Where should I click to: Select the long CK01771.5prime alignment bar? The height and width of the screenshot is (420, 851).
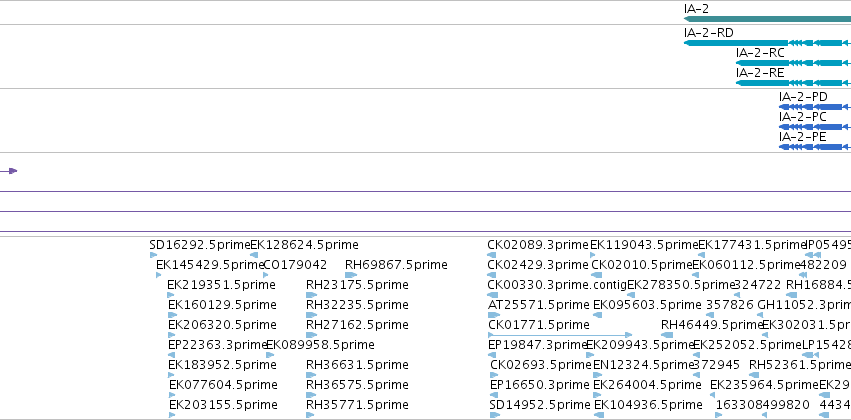click(x=560, y=335)
